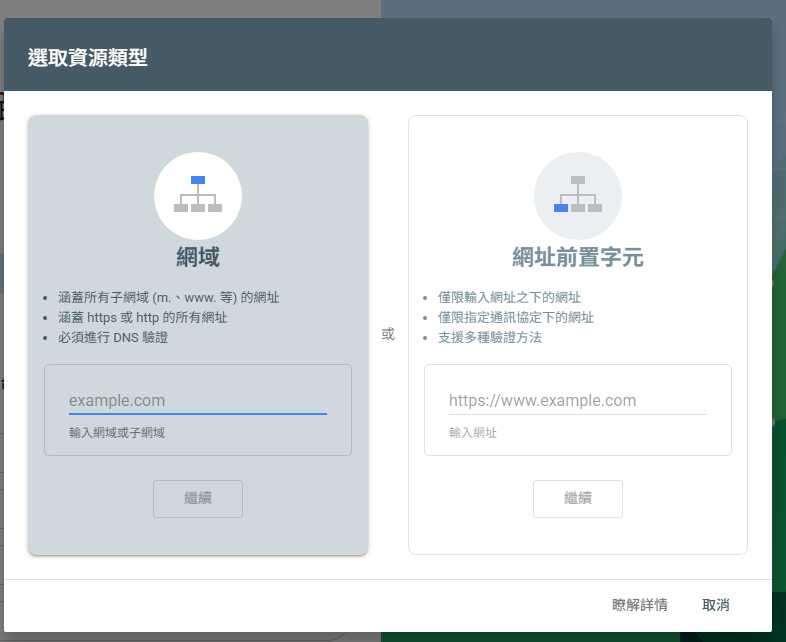786x642 pixels.
Task: Click the hint text 輸入網址
Action: 473,433
